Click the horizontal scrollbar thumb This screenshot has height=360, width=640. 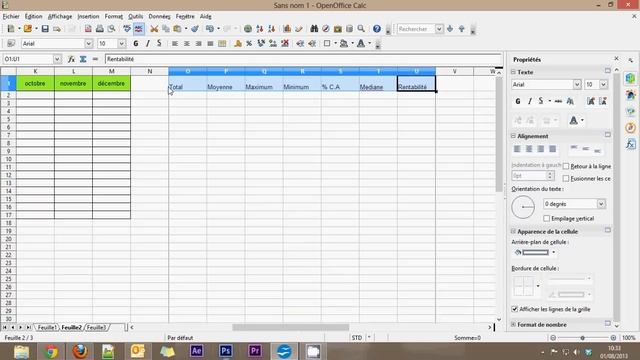click(291, 327)
